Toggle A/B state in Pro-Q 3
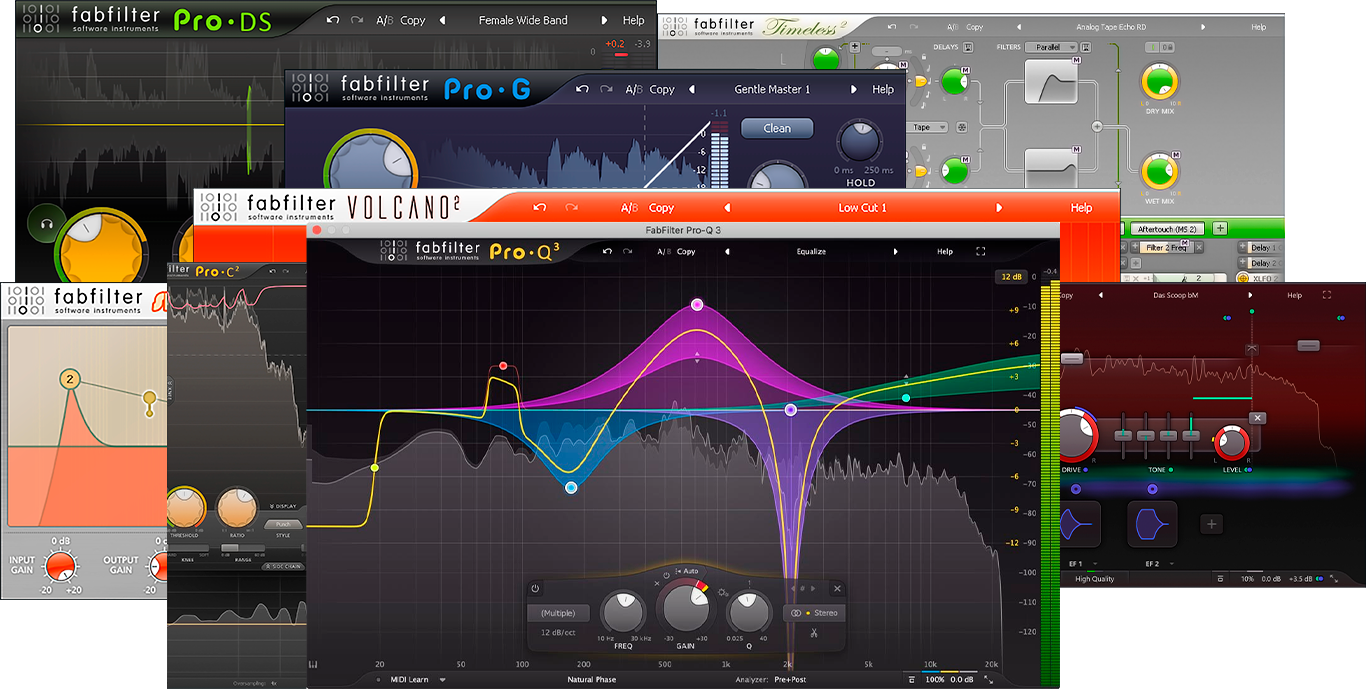1366x689 pixels. point(664,251)
